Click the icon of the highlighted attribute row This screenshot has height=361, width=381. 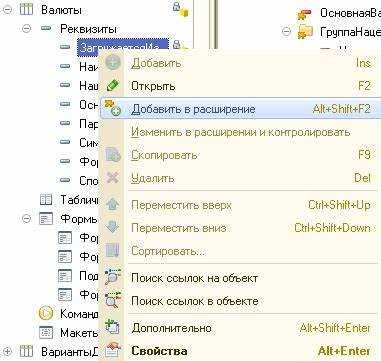[65, 47]
